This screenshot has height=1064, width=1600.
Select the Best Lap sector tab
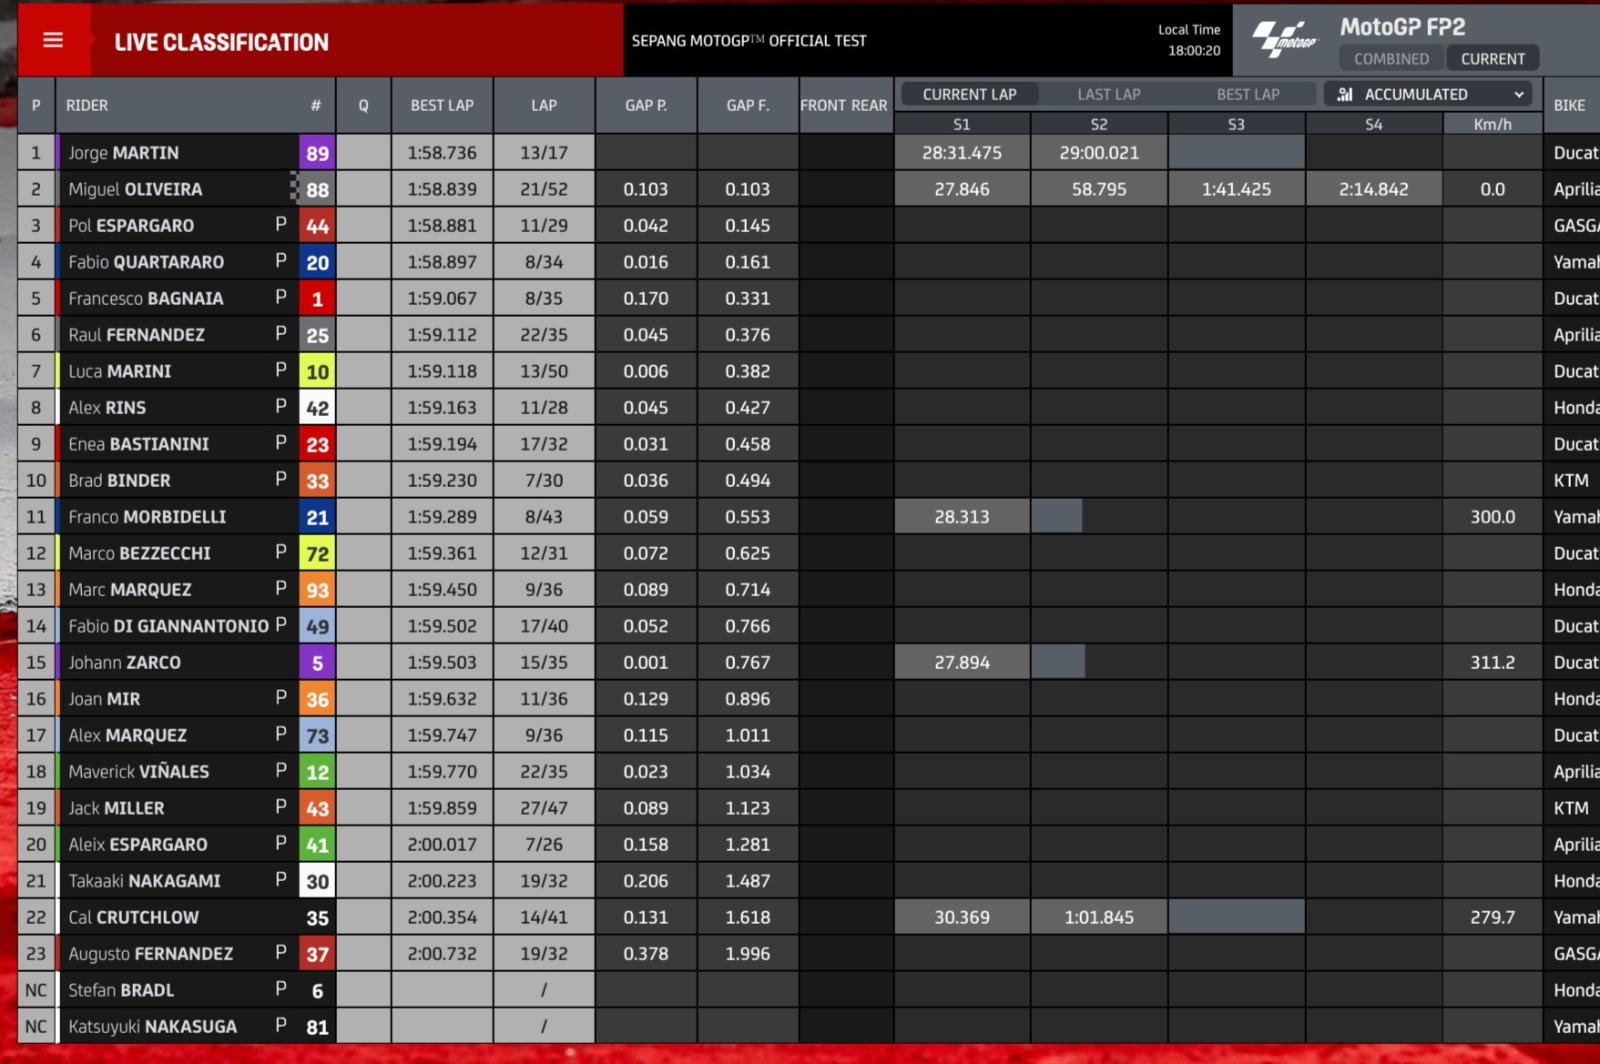click(x=1247, y=94)
